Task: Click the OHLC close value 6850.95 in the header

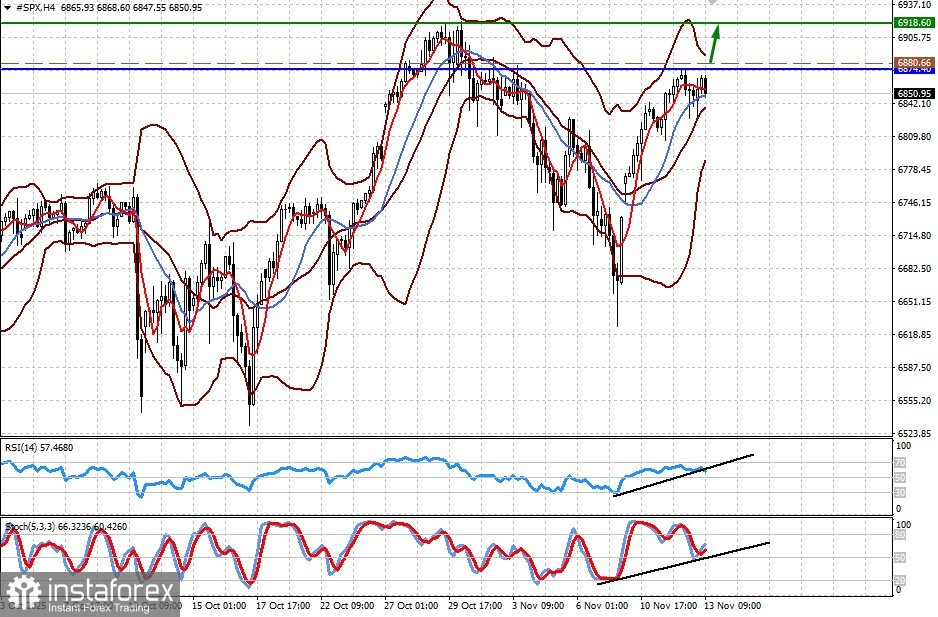Action: coord(185,8)
